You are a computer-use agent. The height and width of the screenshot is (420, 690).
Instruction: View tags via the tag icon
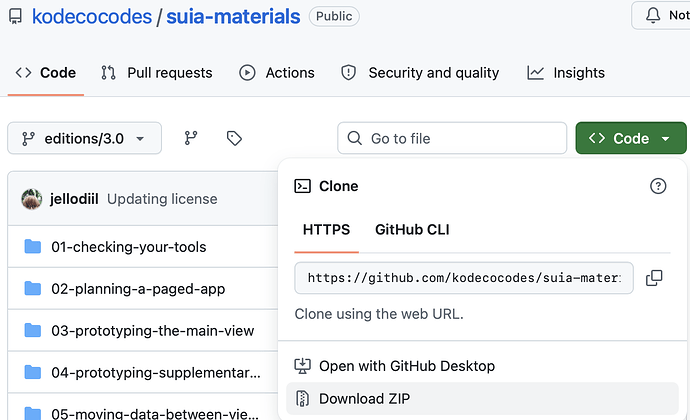coord(234,138)
